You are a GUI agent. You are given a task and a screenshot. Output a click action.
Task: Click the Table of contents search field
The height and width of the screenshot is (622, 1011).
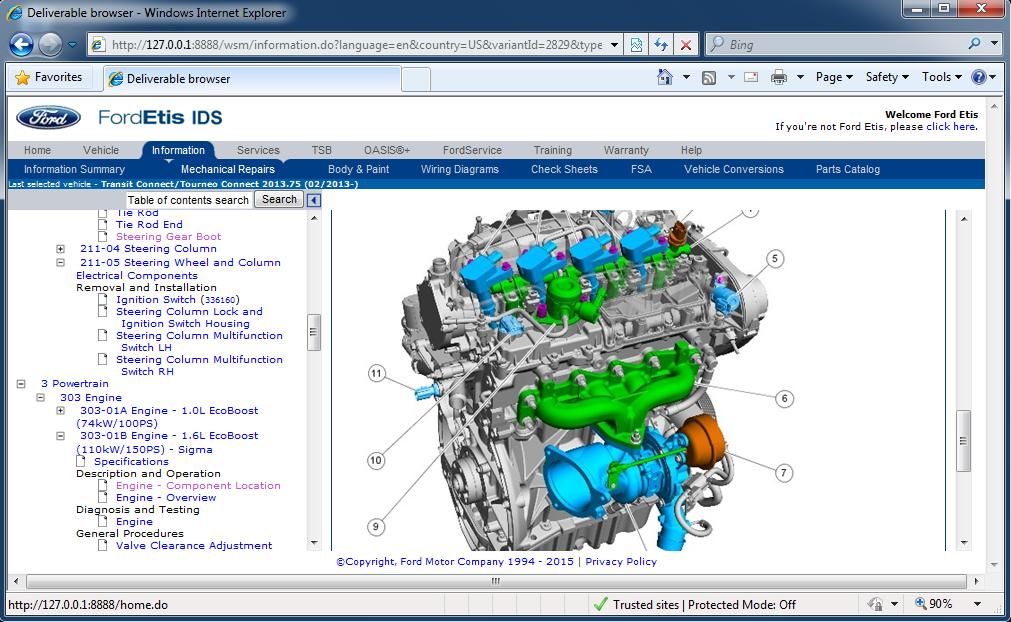click(188, 200)
